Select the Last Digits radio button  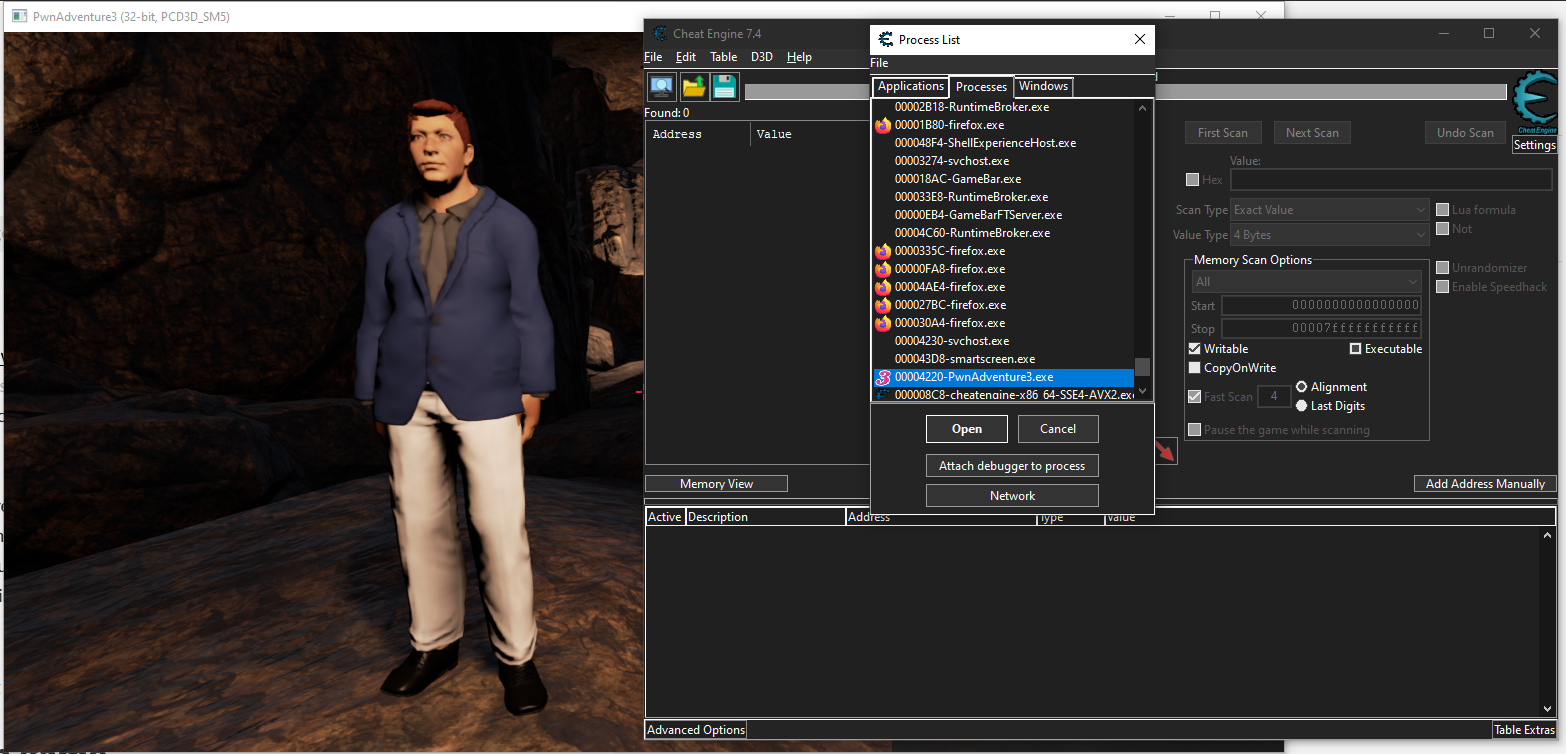[1301, 406]
